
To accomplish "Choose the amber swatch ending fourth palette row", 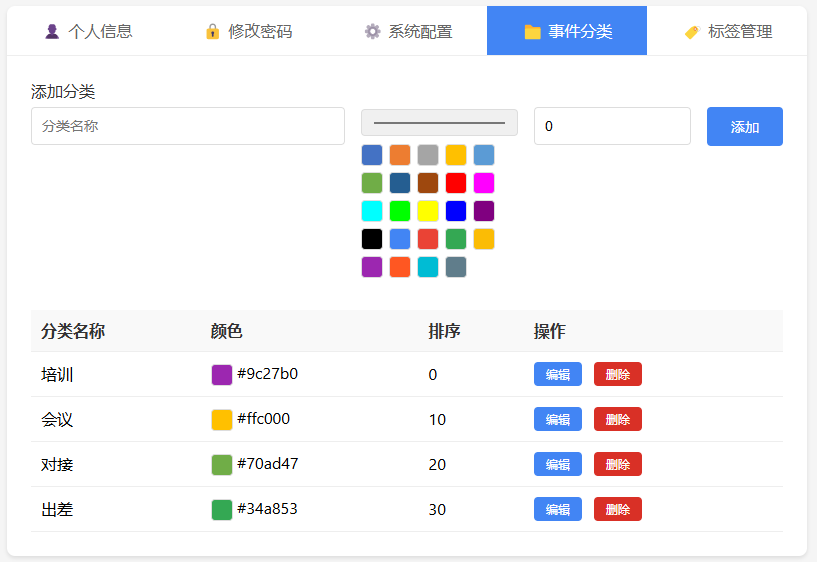I will pos(484,239).
